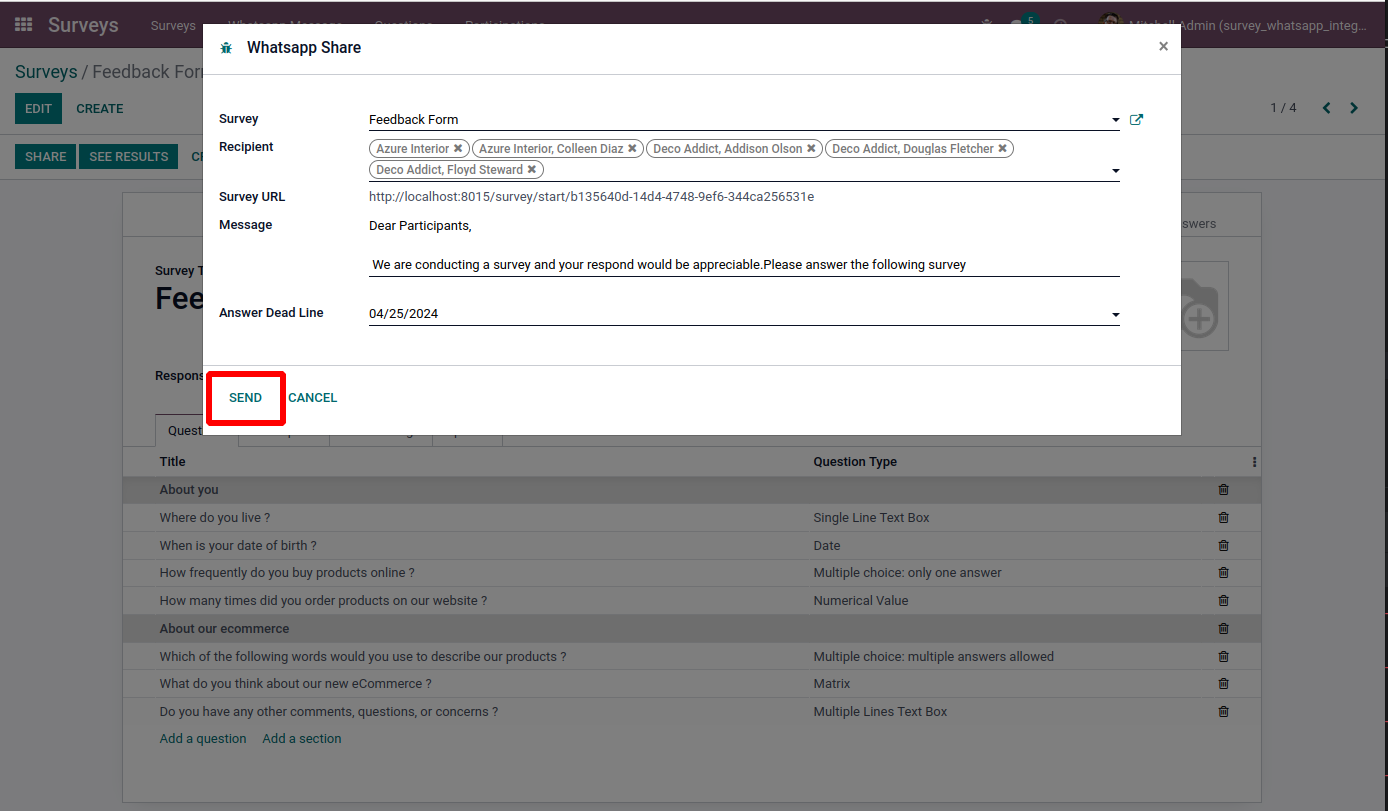
Task: Open the apps grid menu
Action: coord(23,25)
